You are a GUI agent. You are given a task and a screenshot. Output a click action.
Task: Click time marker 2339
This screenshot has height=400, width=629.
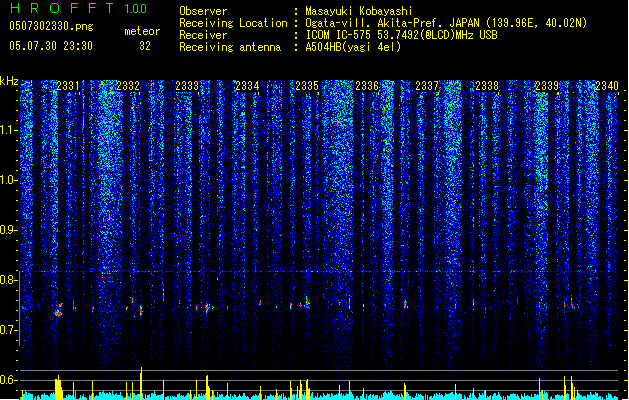tap(547, 86)
